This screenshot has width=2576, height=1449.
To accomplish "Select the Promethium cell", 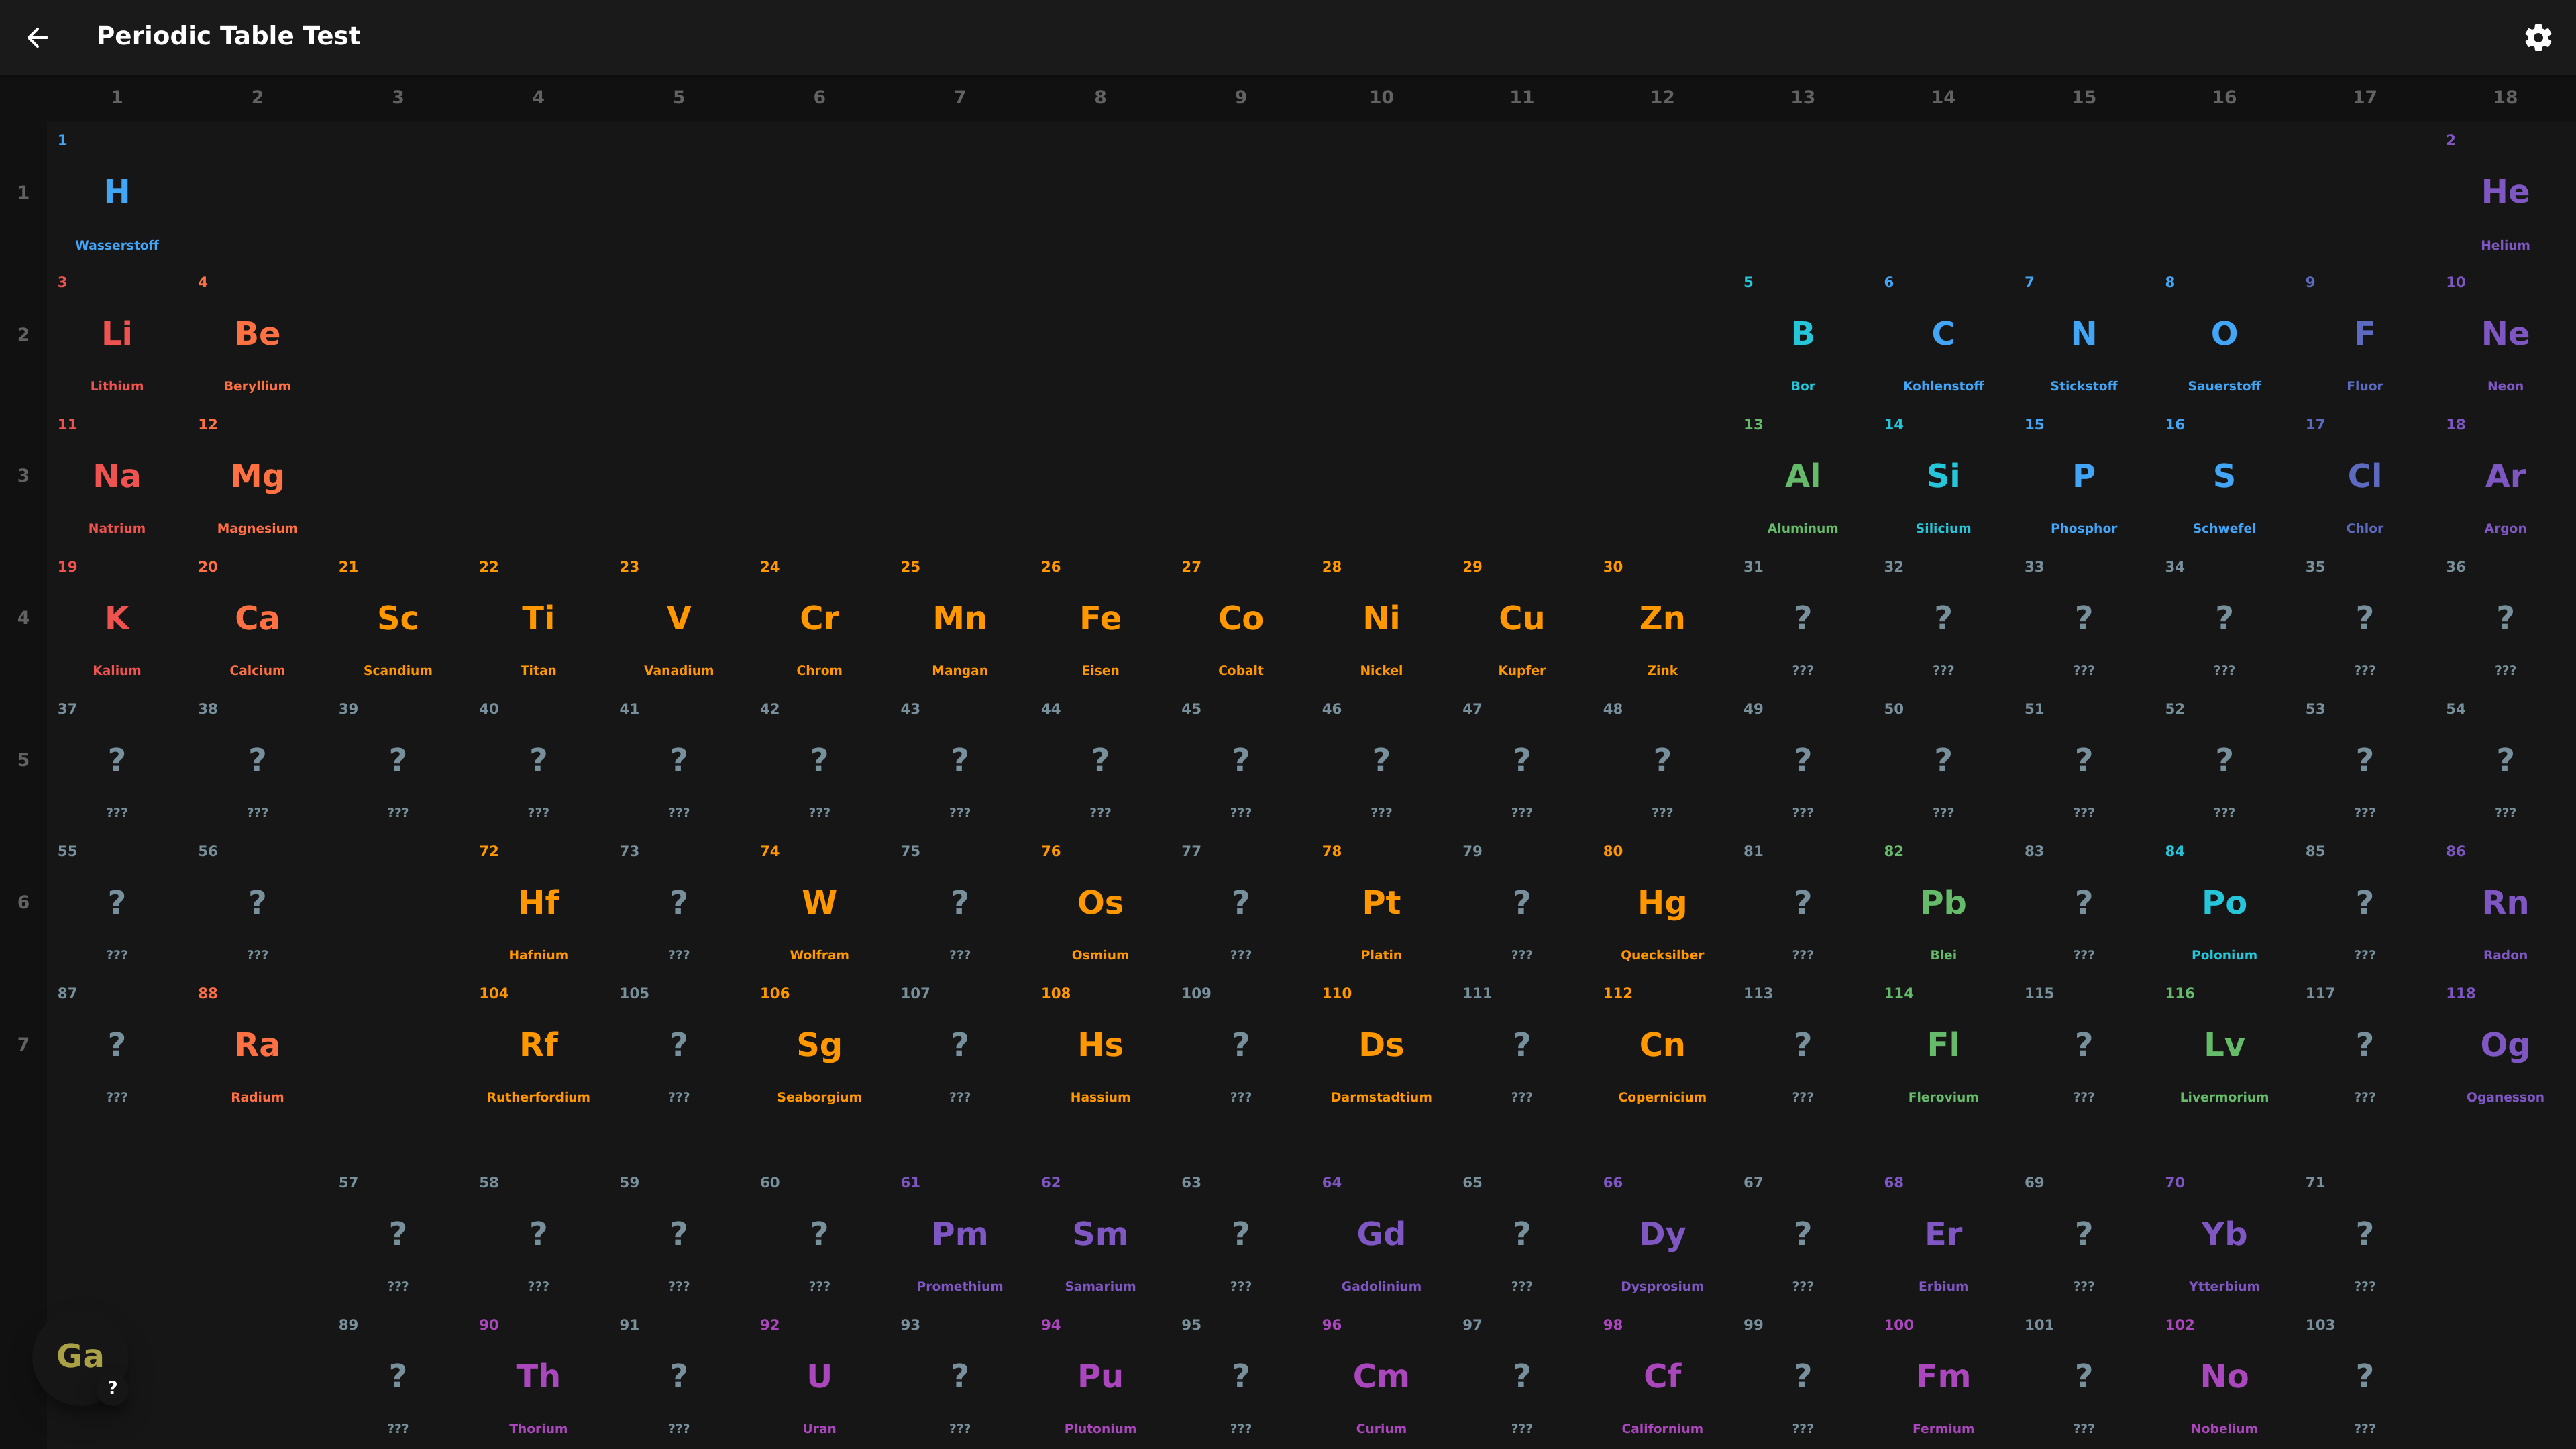I will [960, 1235].
